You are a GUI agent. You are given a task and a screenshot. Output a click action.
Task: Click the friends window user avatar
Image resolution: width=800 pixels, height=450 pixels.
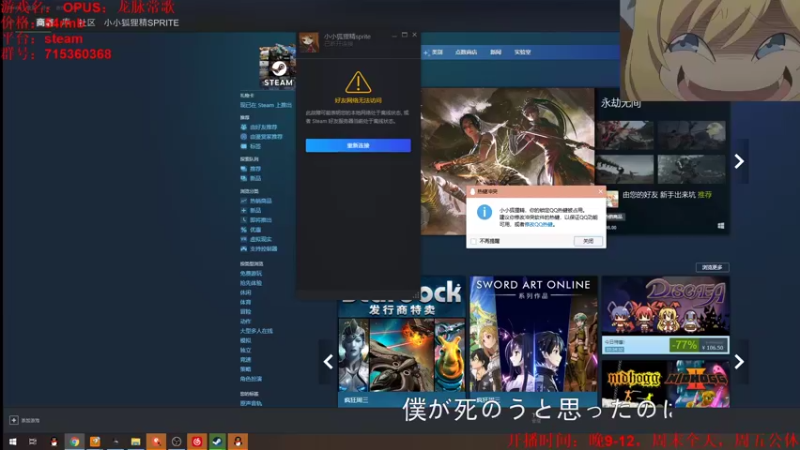pos(309,42)
